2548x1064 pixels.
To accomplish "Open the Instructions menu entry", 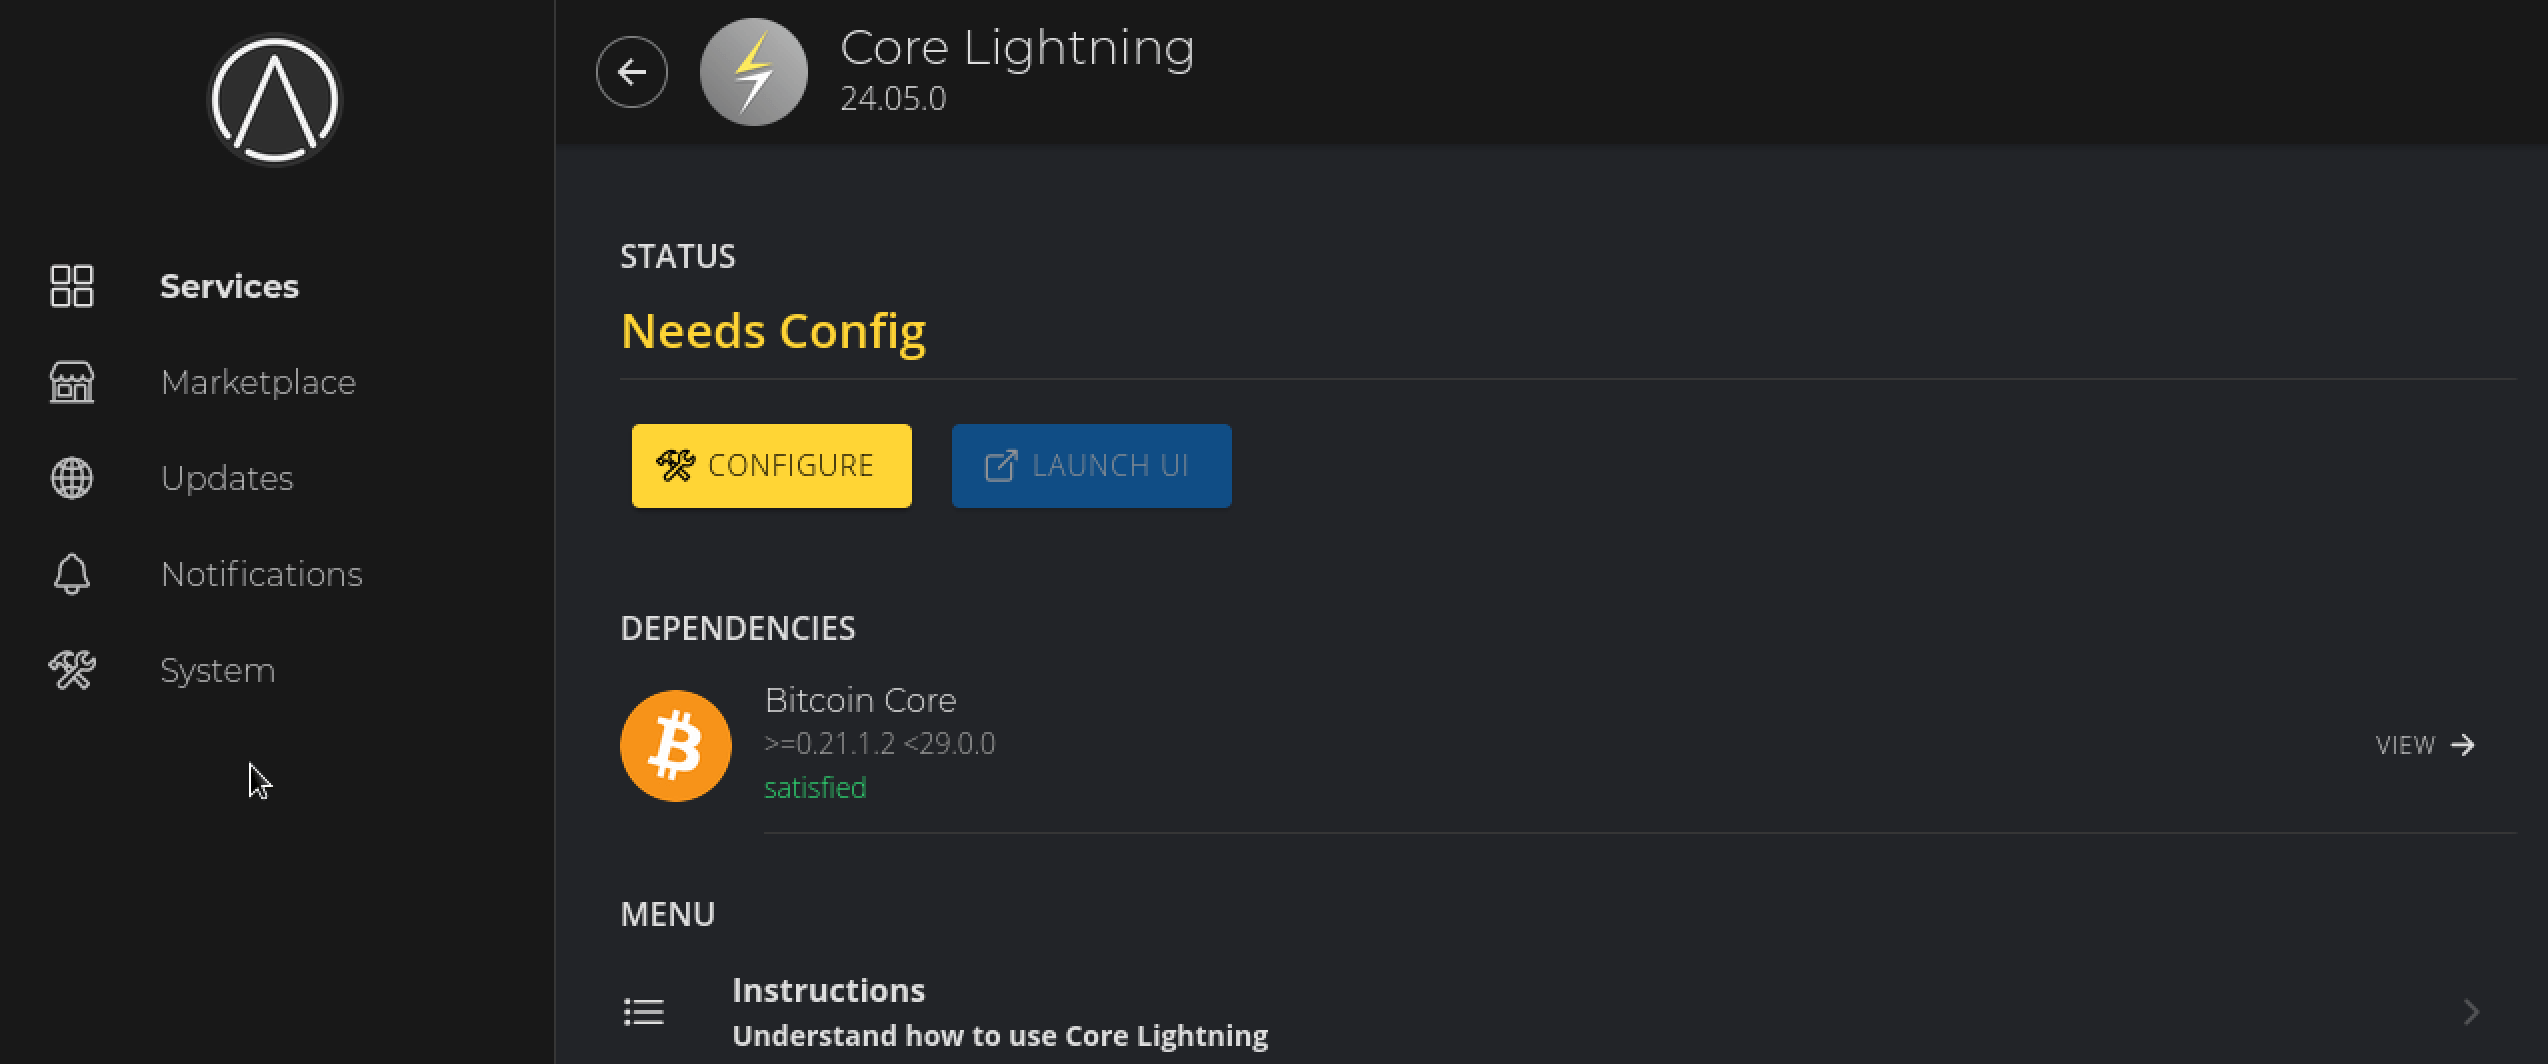I will (x=830, y=989).
